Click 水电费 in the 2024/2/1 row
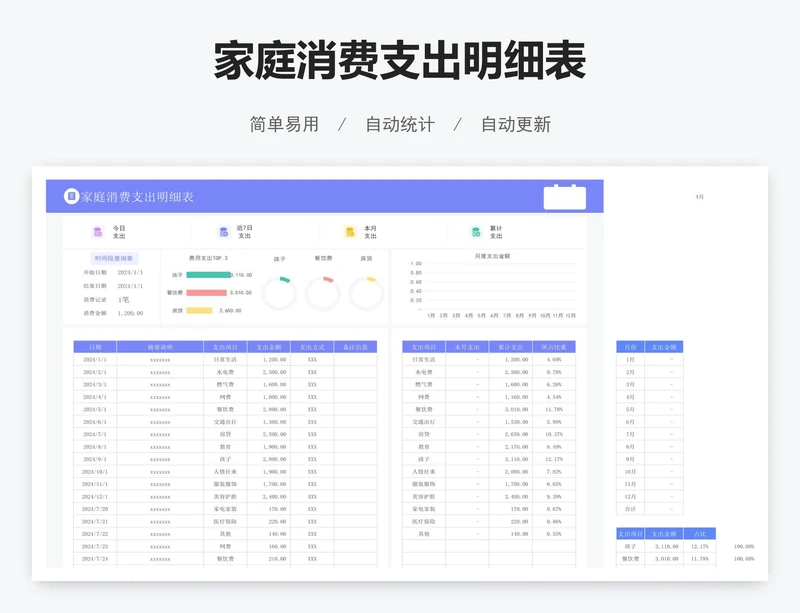 (225, 372)
